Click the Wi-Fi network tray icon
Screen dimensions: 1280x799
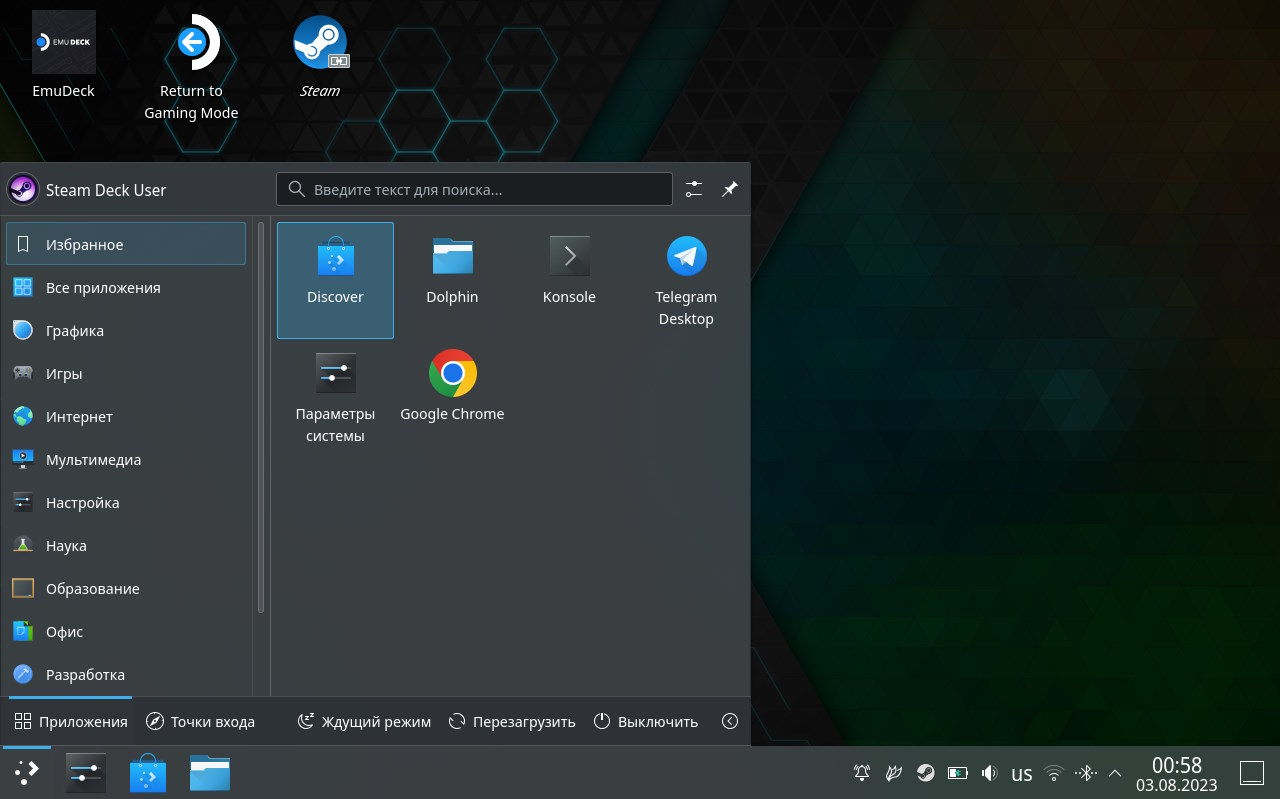click(x=1054, y=773)
